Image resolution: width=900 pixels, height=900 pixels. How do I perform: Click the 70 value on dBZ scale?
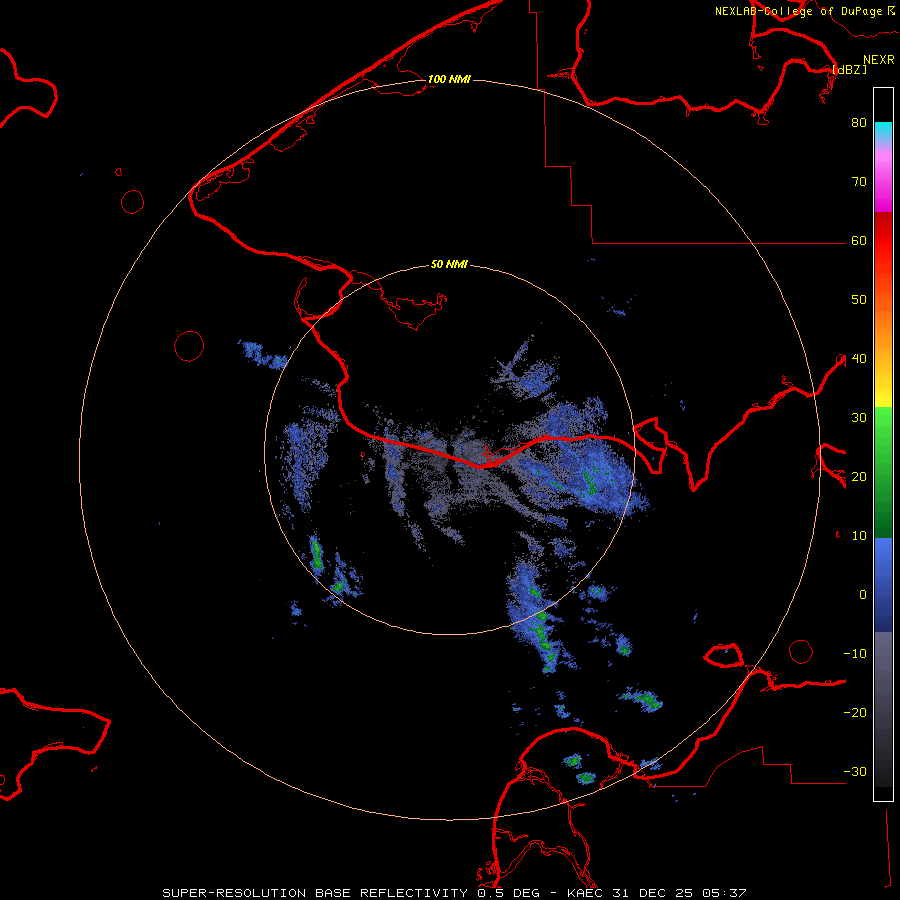(x=859, y=181)
